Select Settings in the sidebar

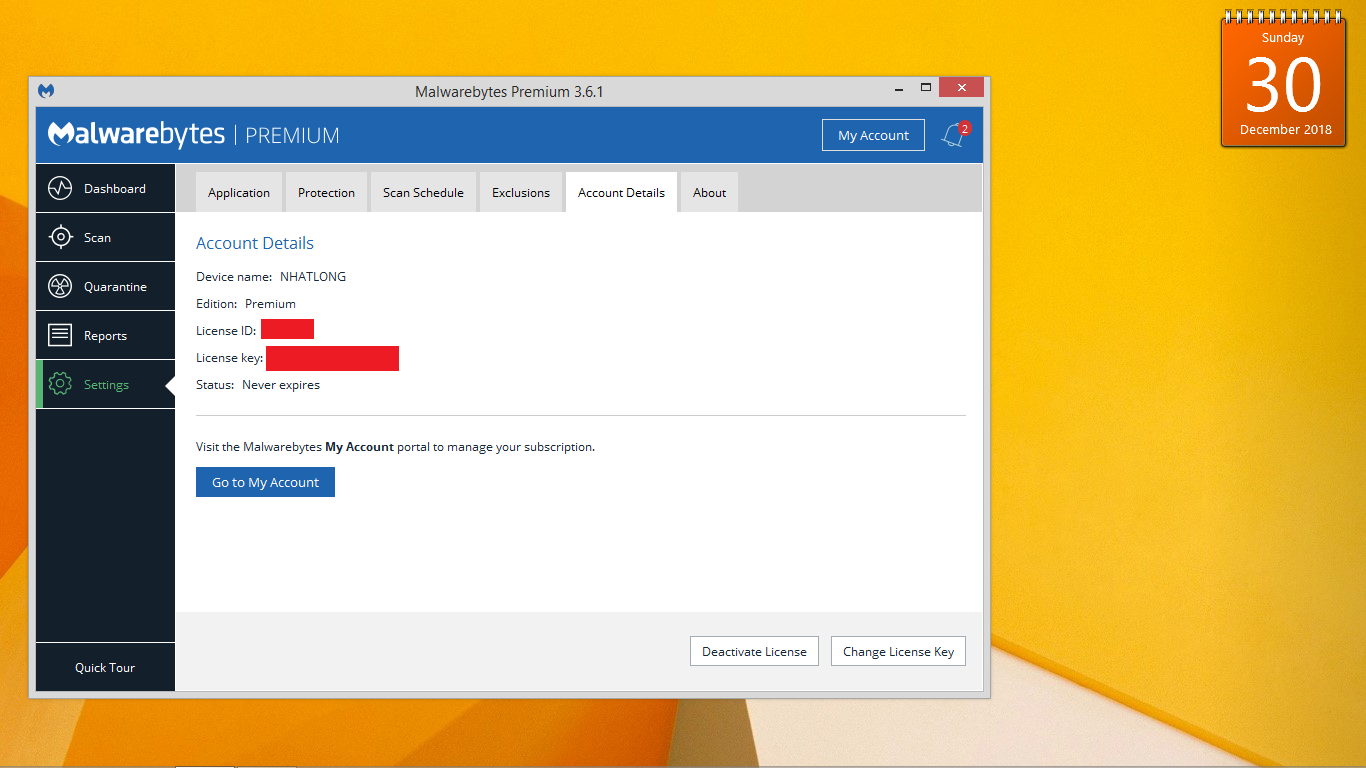[x=105, y=384]
